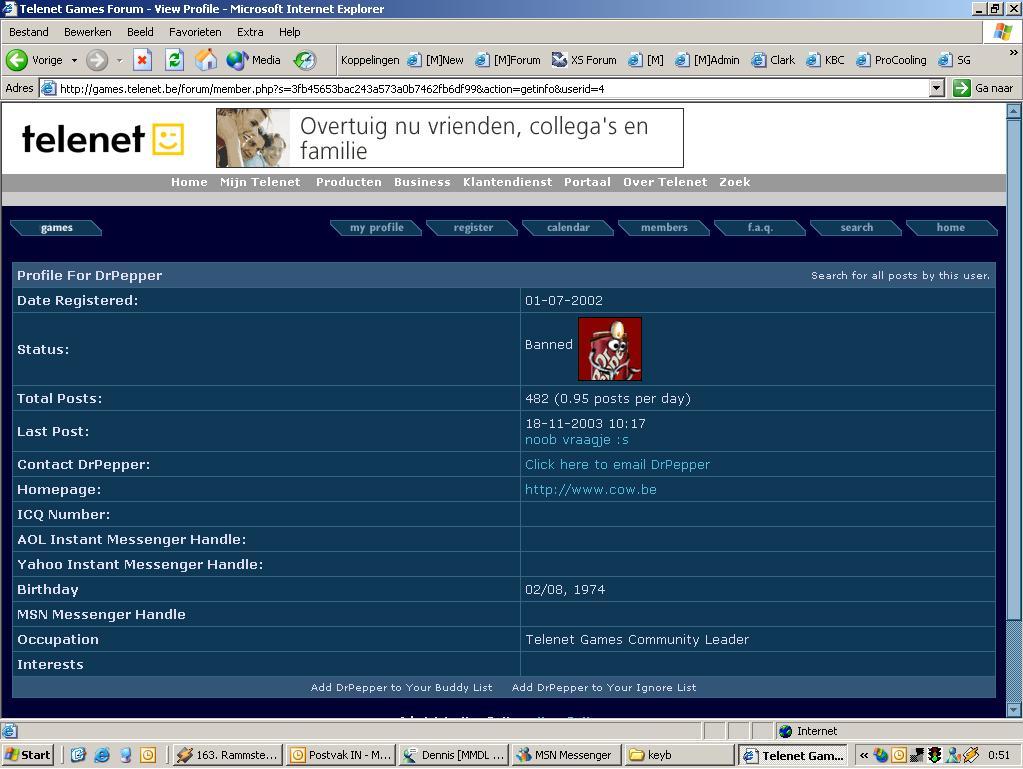
Task: Open the [M] link bookmark
Action: (646, 60)
